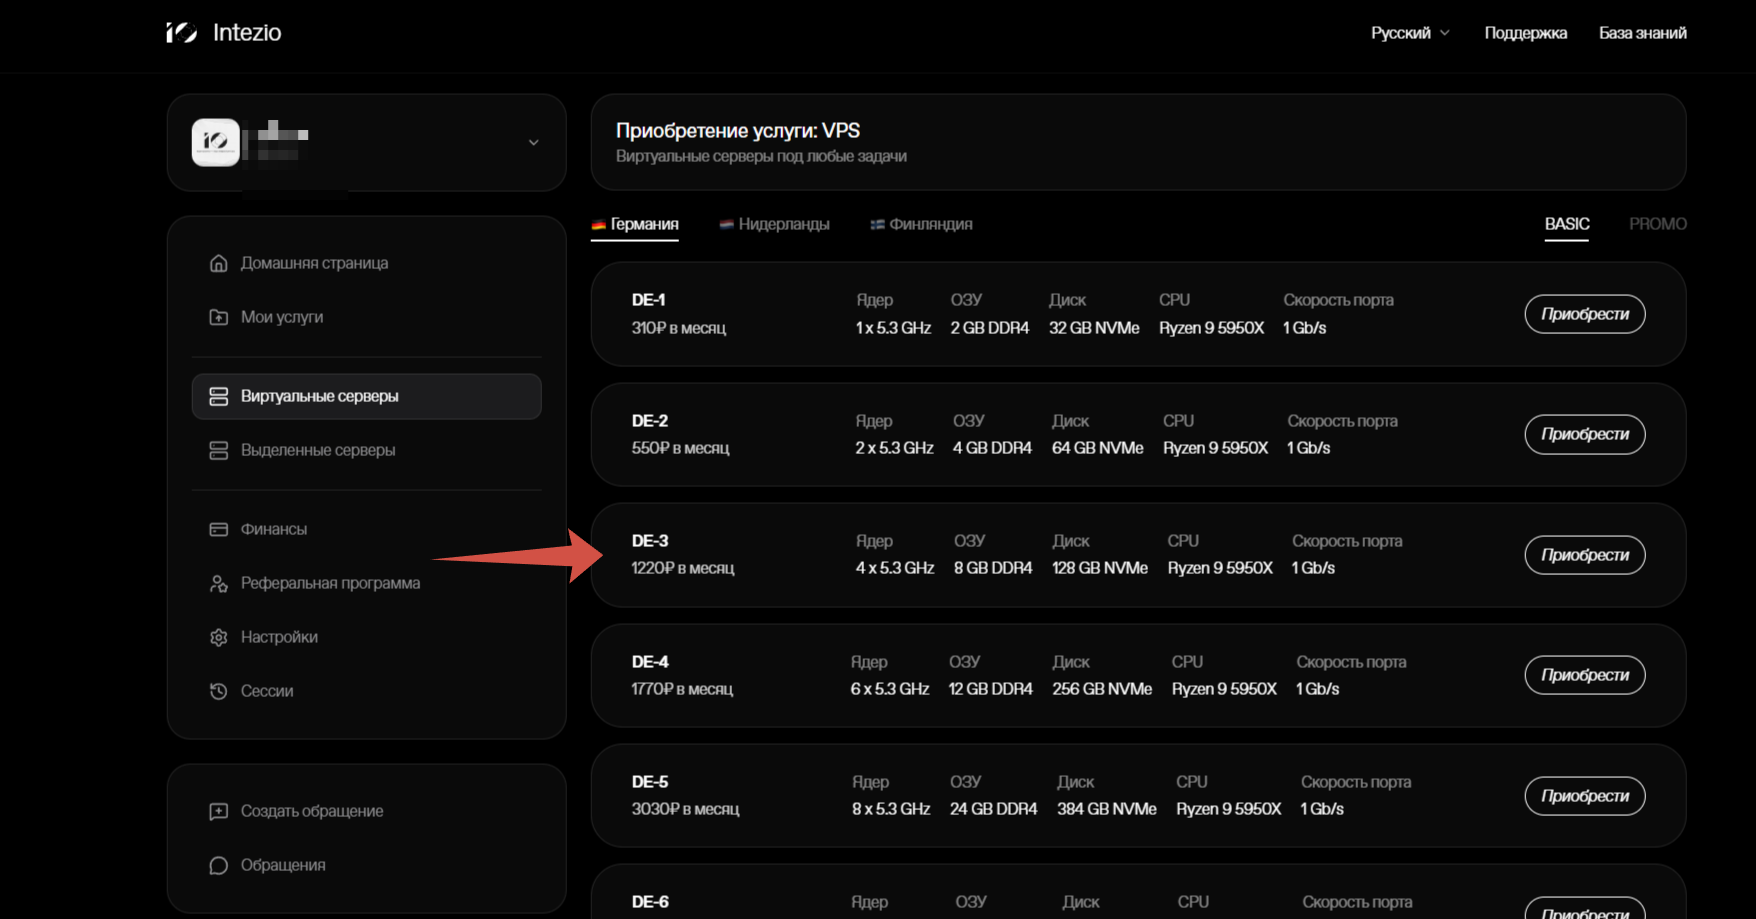This screenshot has width=1756, height=919.
Task: Purchase the DE-1 plan
Action: click(1584, 314)
